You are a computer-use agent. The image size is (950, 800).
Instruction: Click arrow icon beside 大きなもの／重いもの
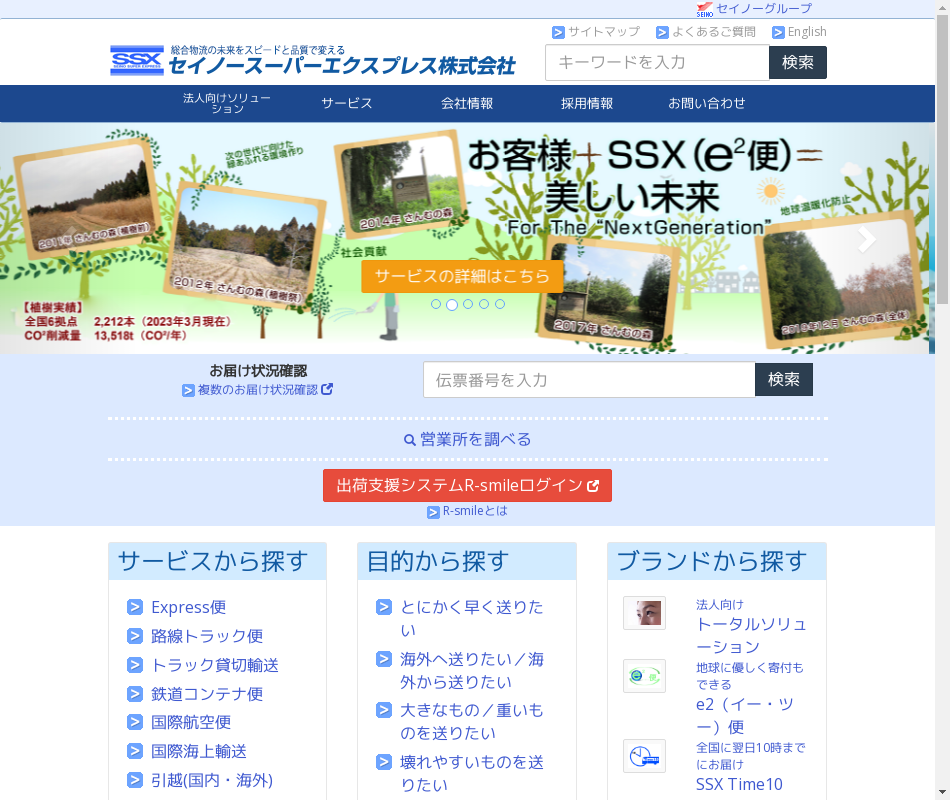(x=384, y=709)
